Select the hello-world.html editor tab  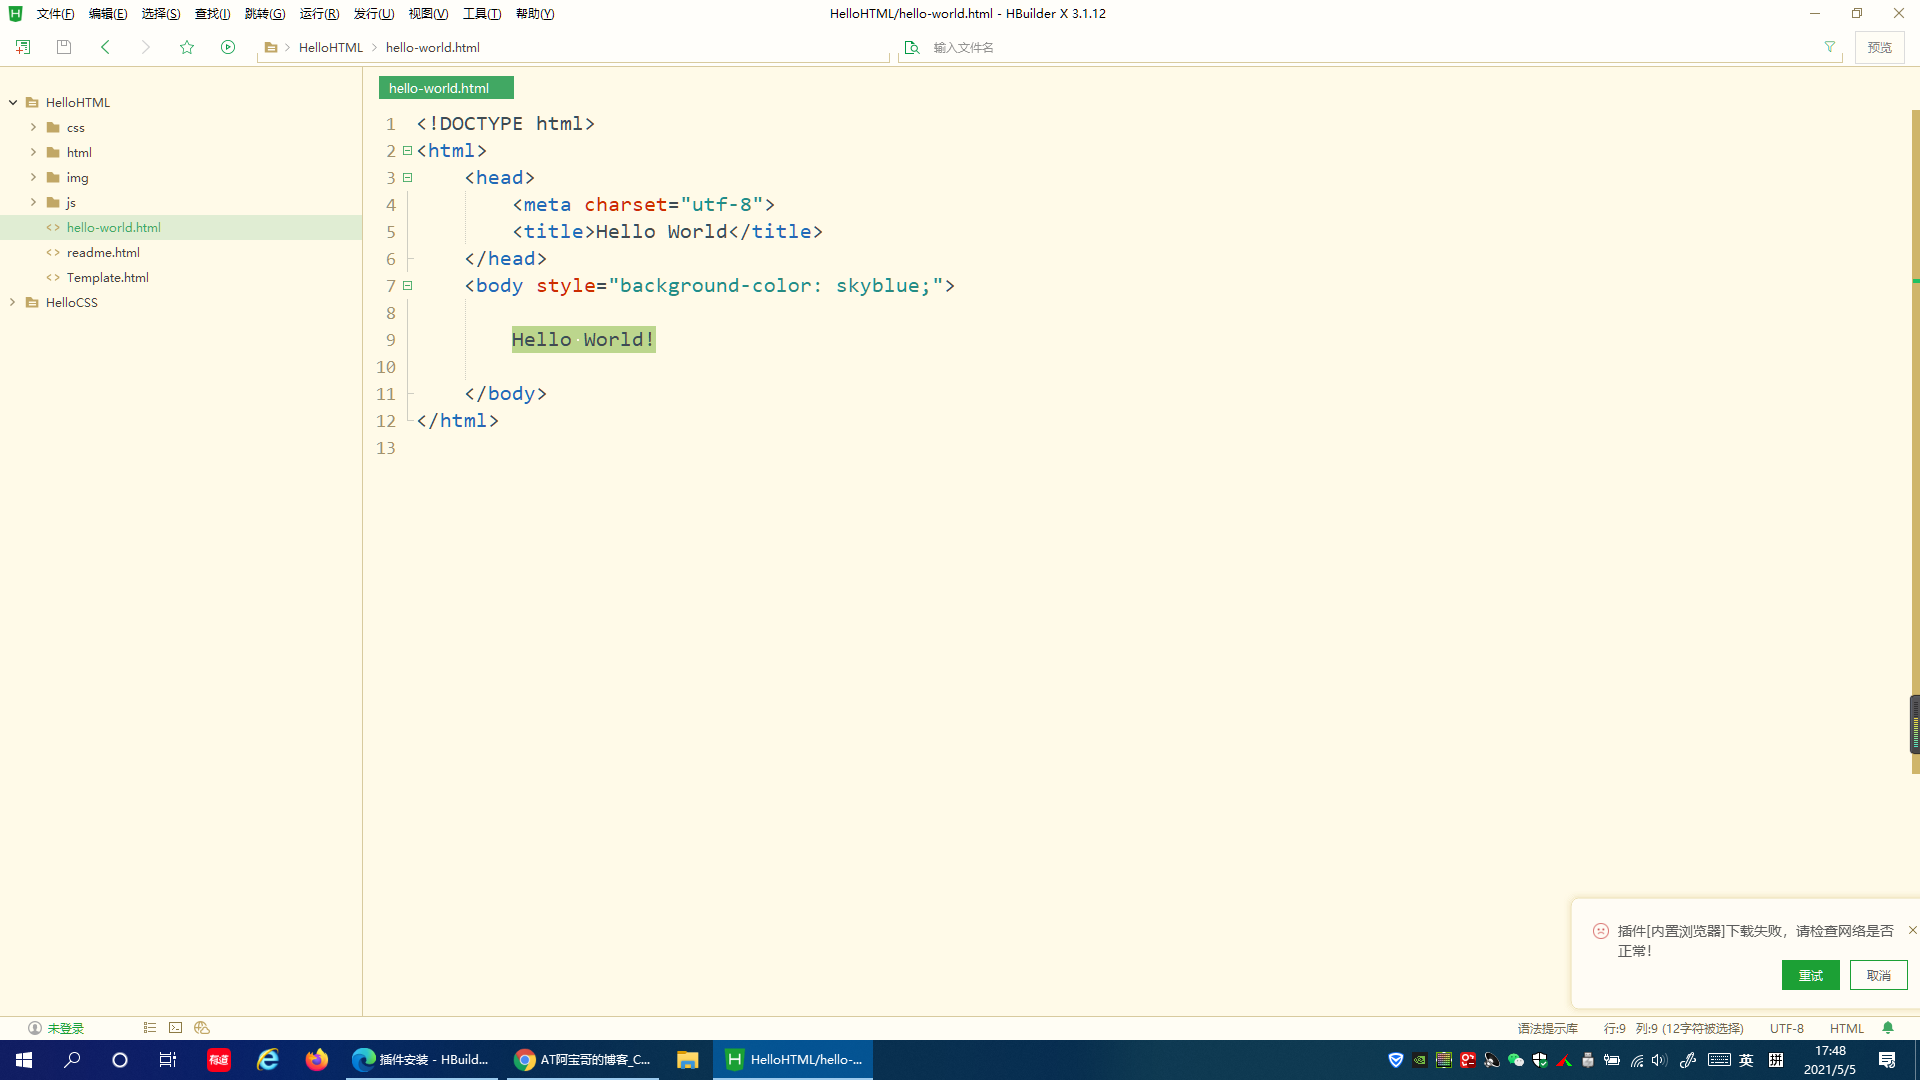(445, 87)
